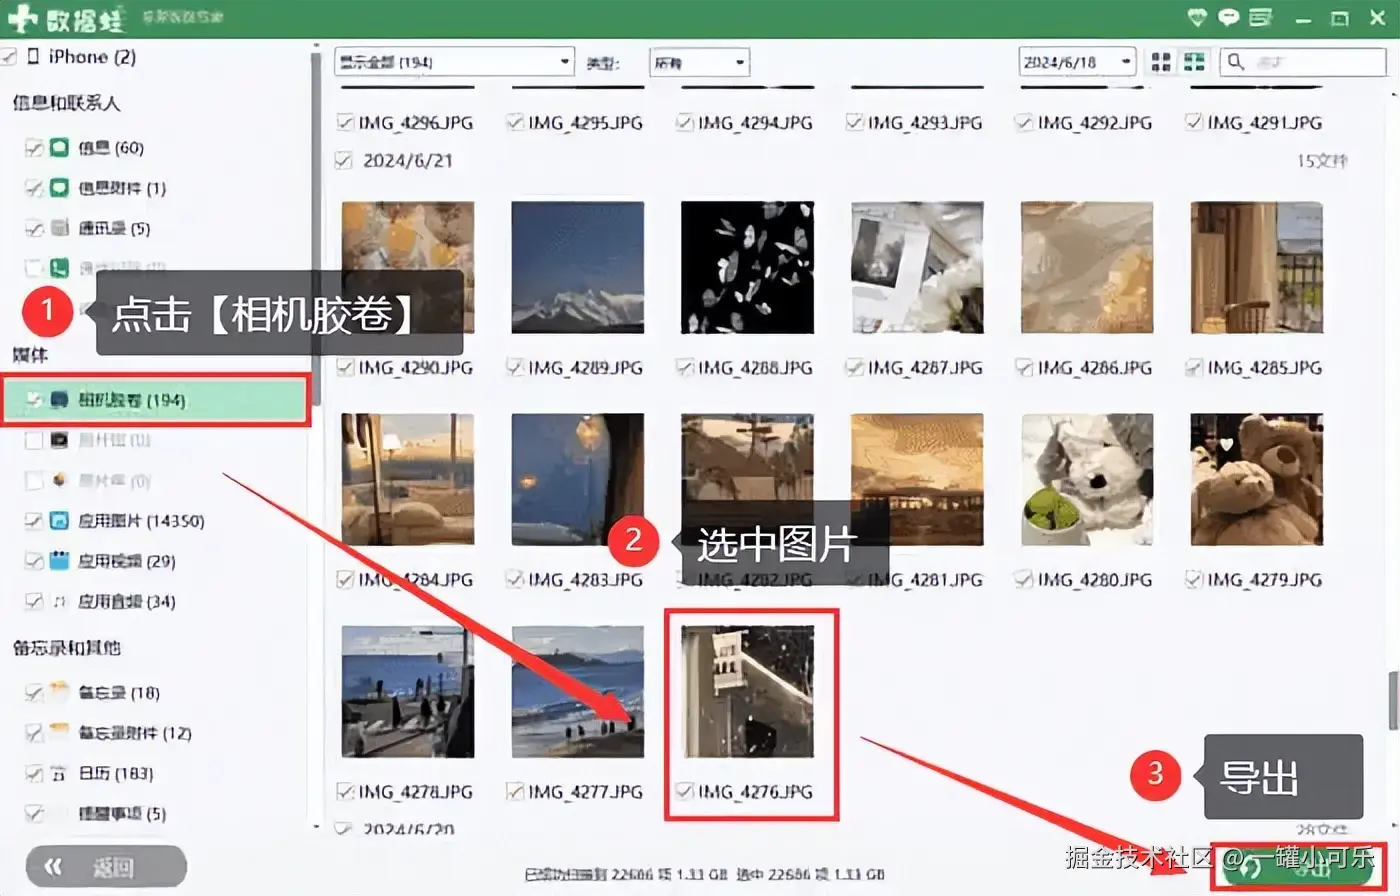This screenshot has width=1400, height=896.
Task: Uncheck the app photos (14350) checkbox
Action: (x=34, y=521)
